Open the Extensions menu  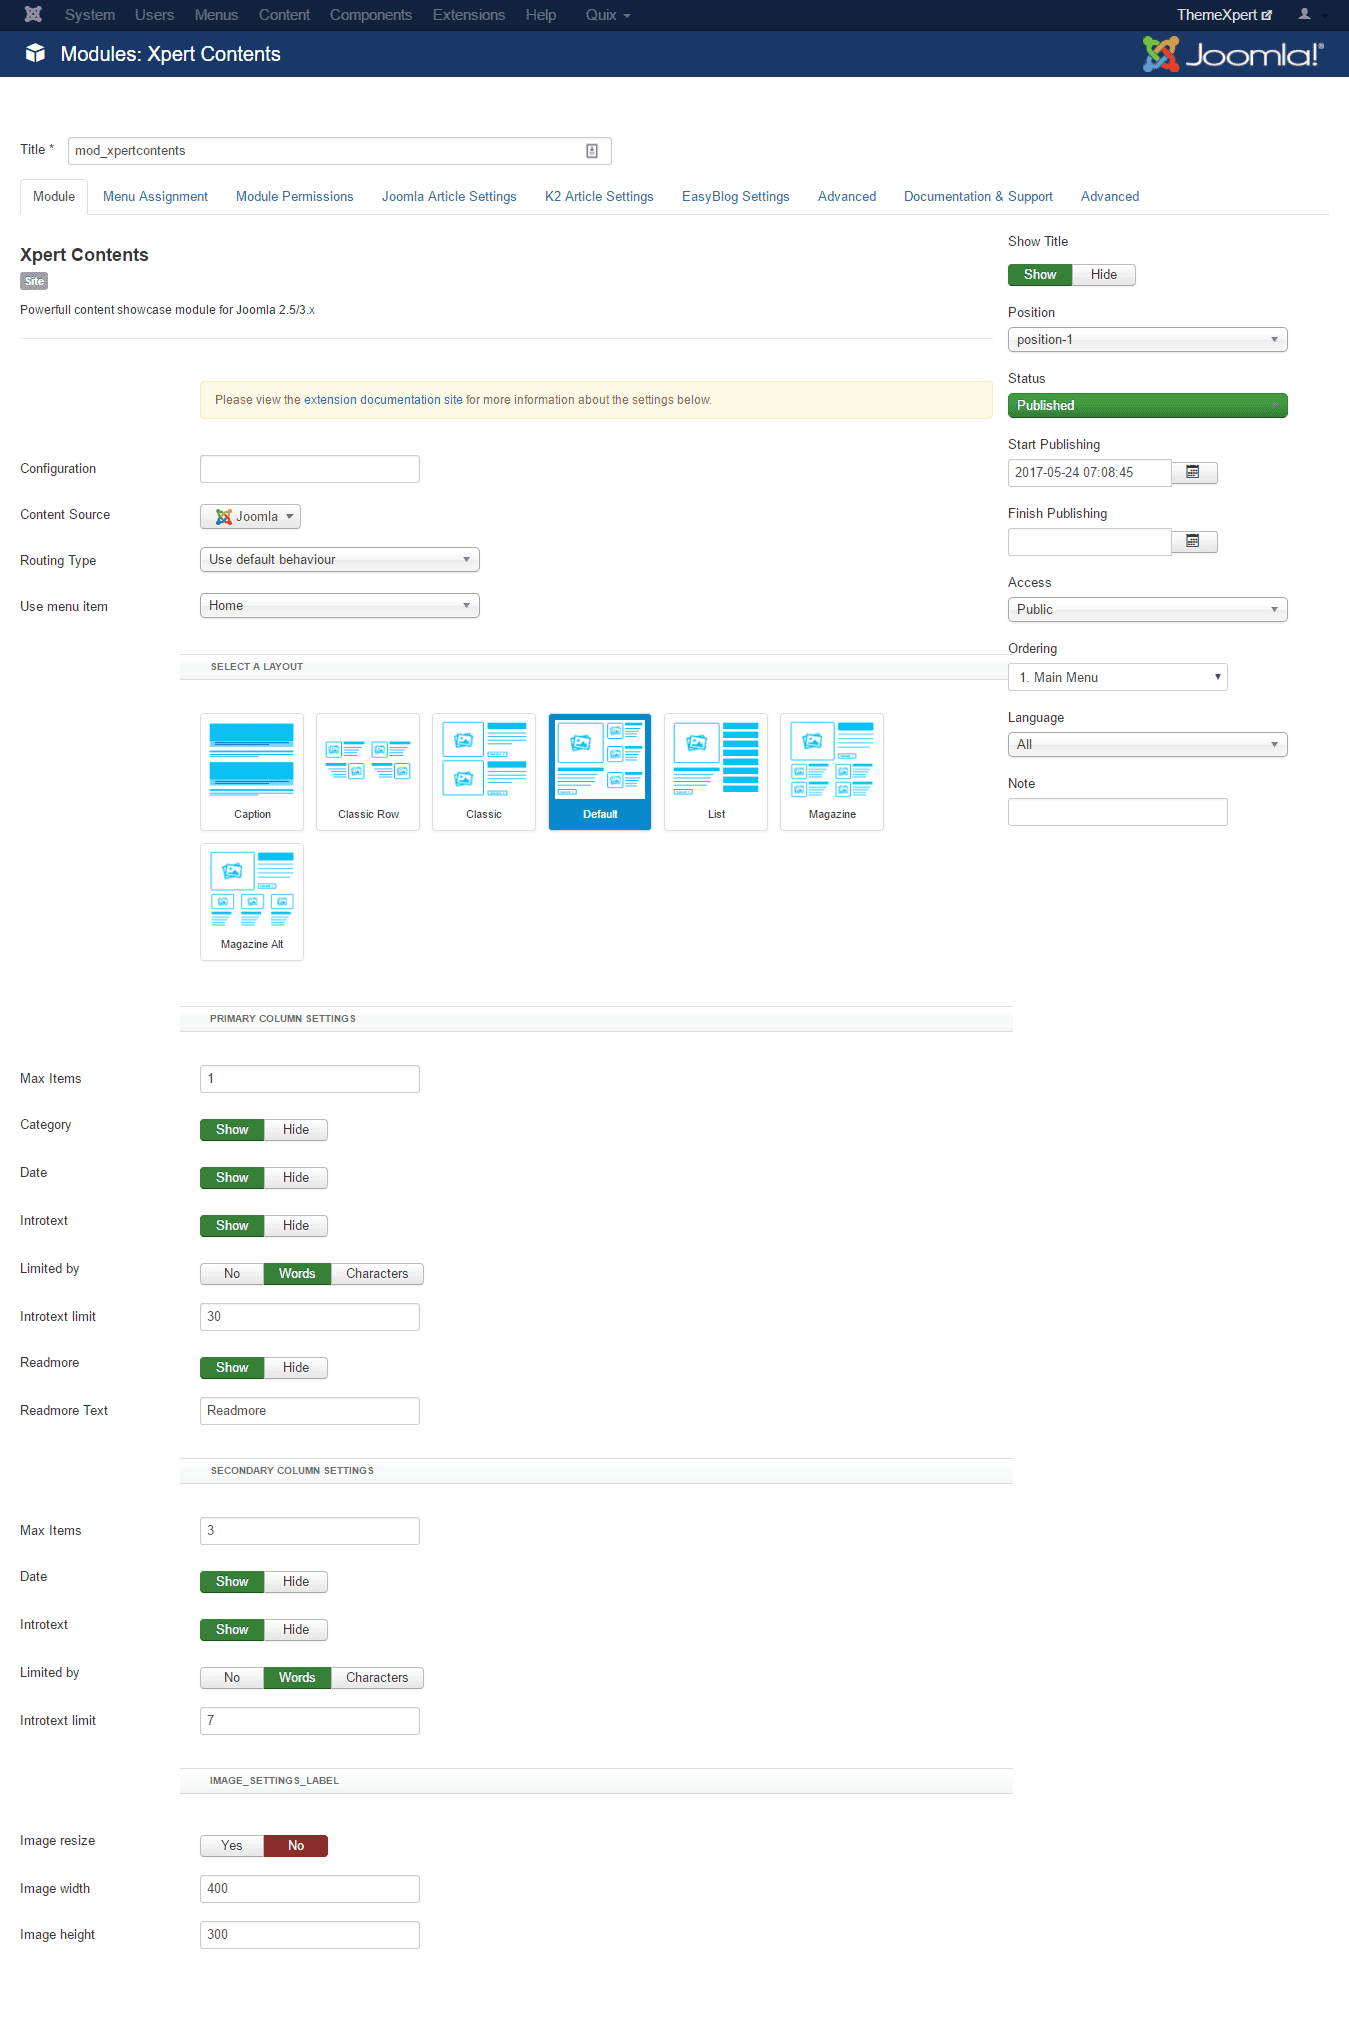[x=468, y=15]
